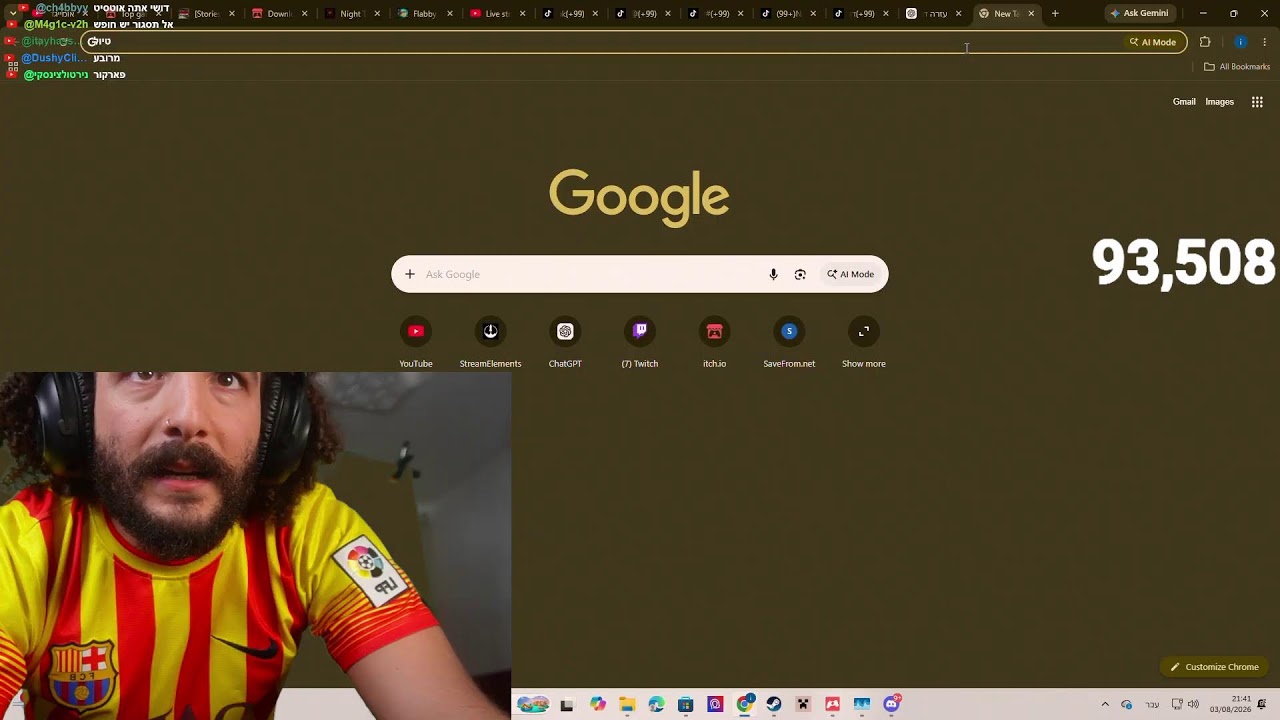Click AI Mode in the address bar
The width and height of the screenshot is (1280, 720).
click(x=1153, y=42)
